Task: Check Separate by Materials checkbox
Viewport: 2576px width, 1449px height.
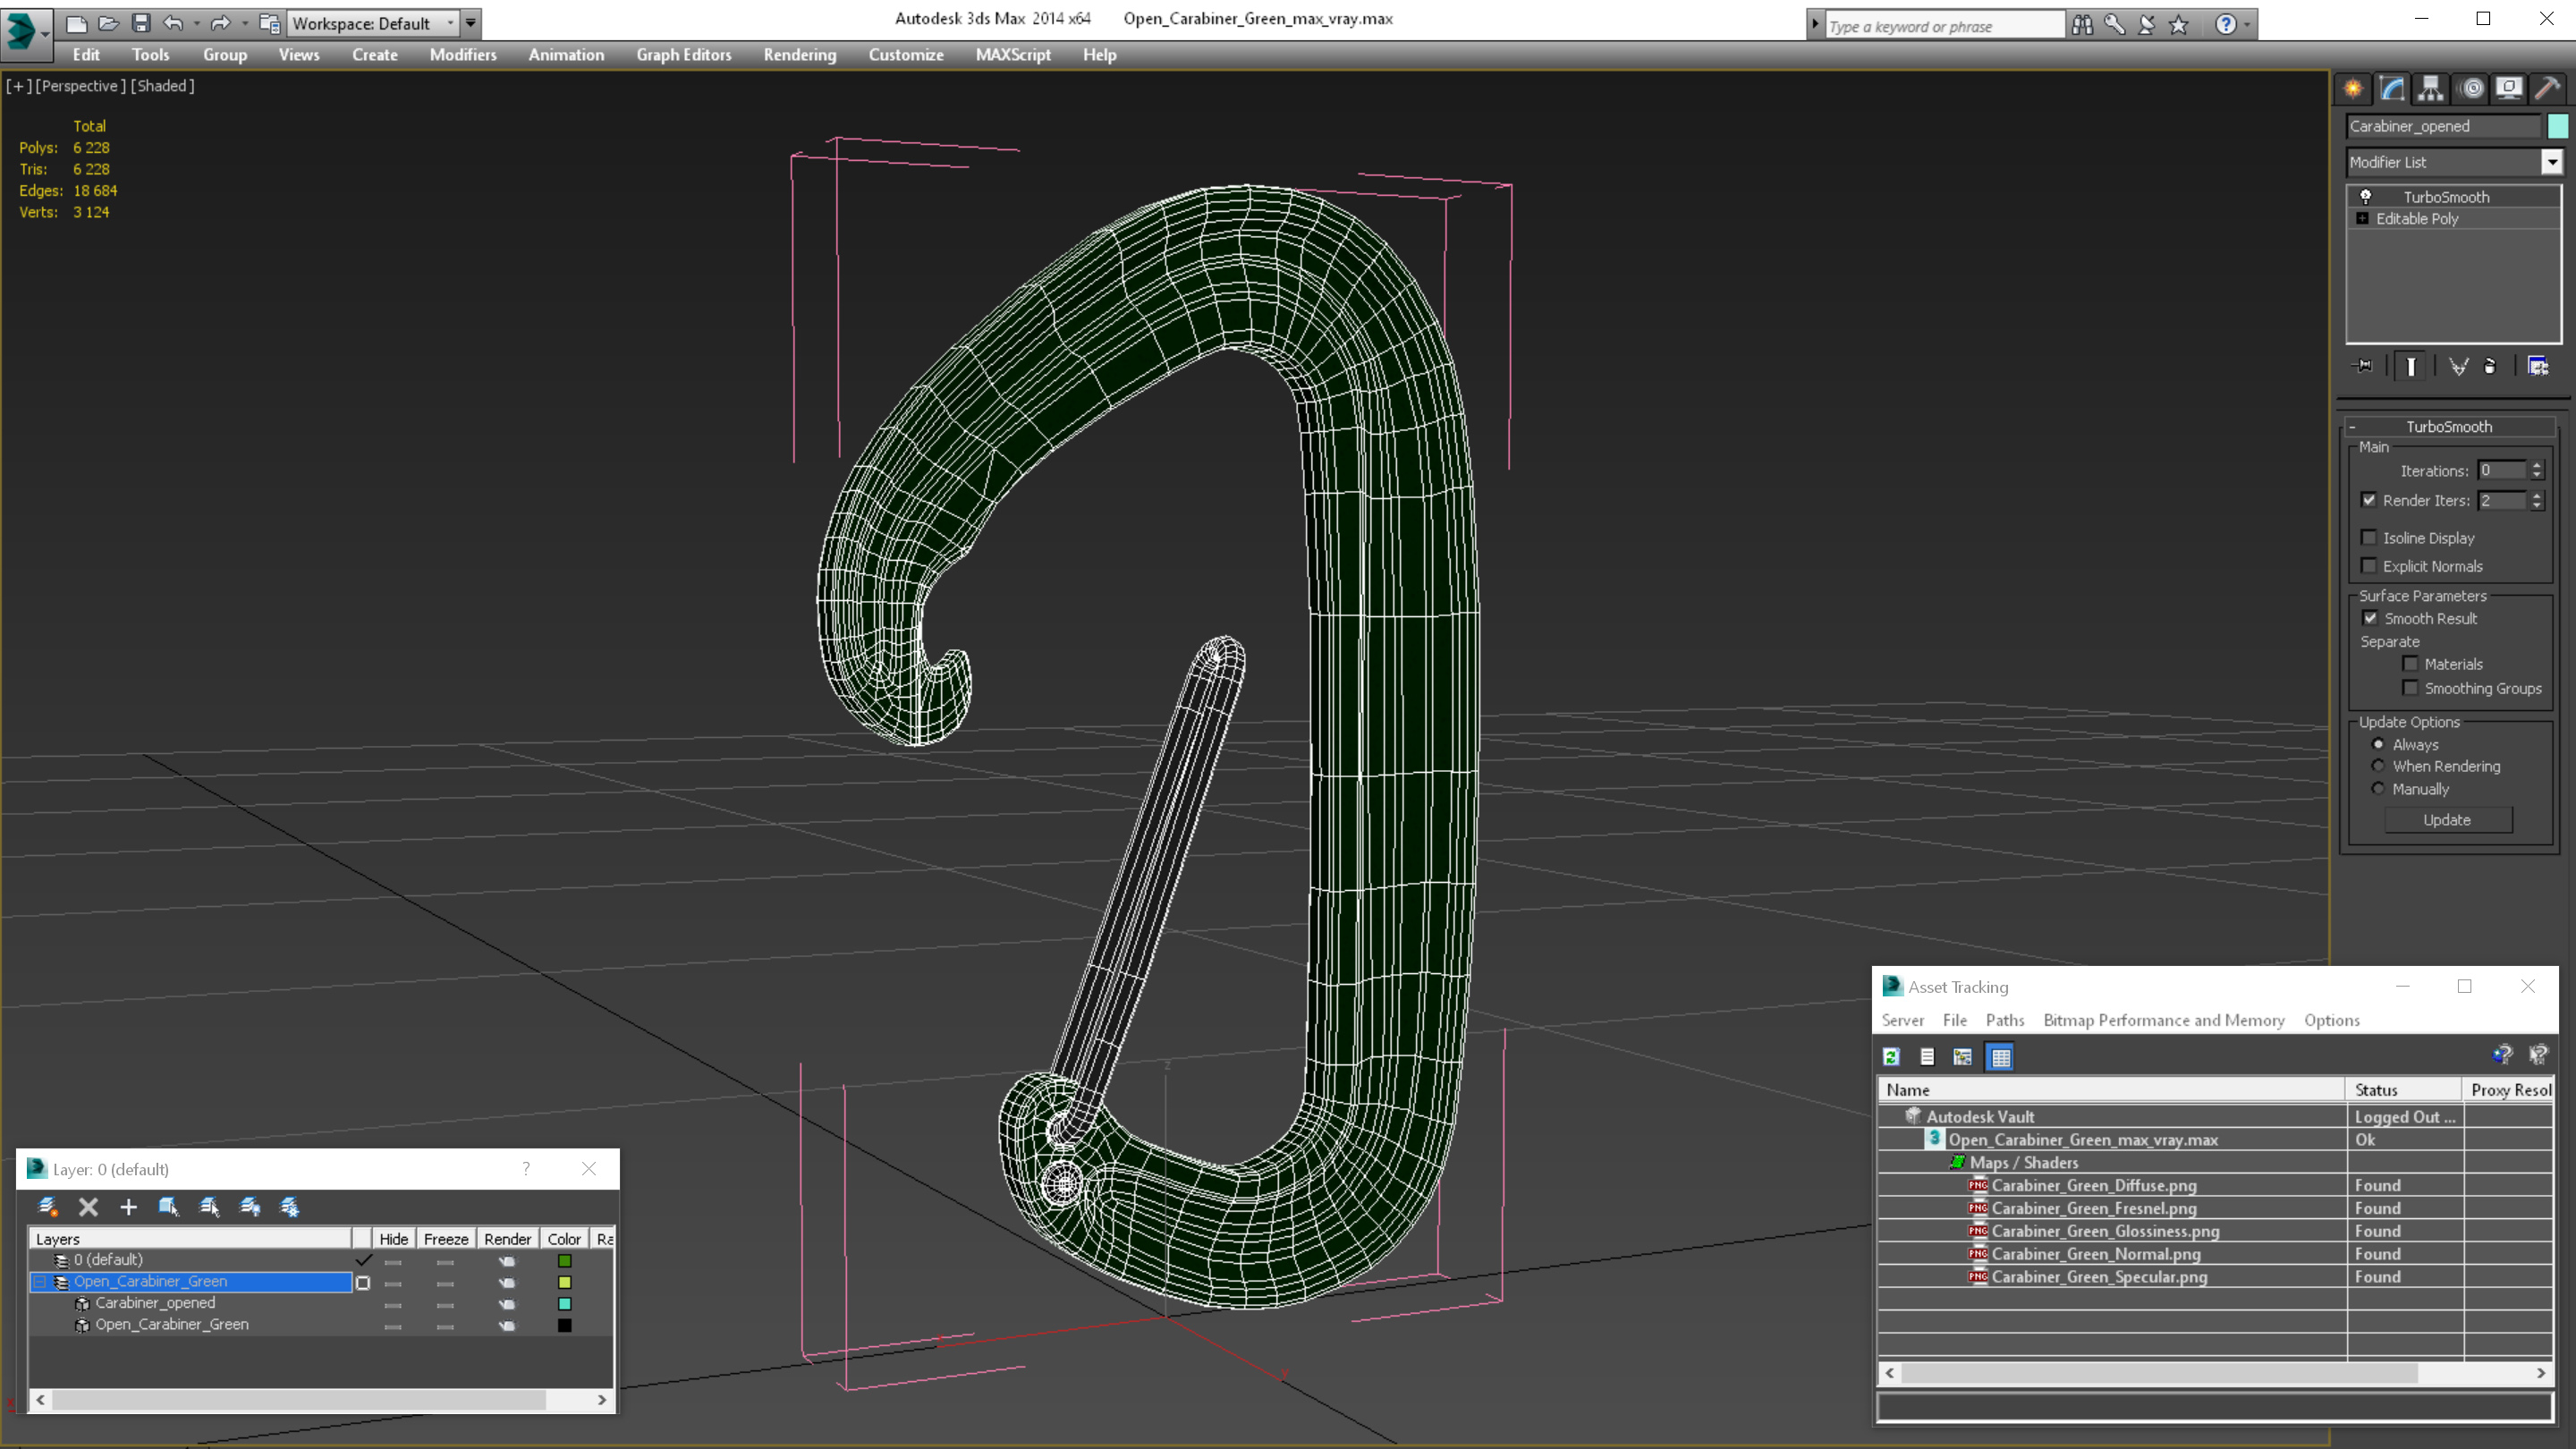Action: (2411, 664)
